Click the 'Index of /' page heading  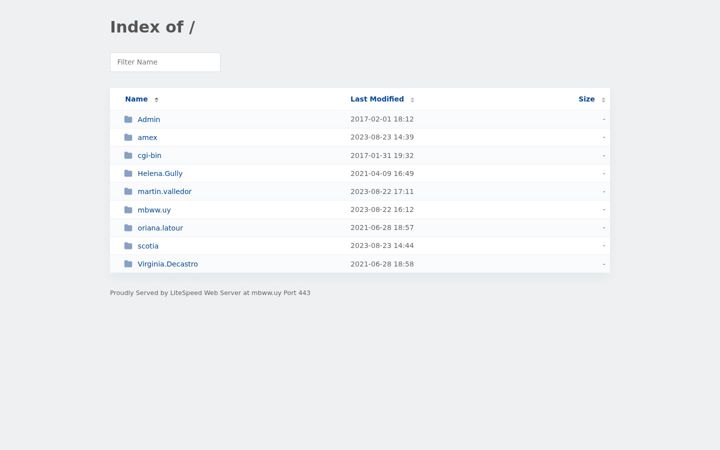tap(152, 27)
